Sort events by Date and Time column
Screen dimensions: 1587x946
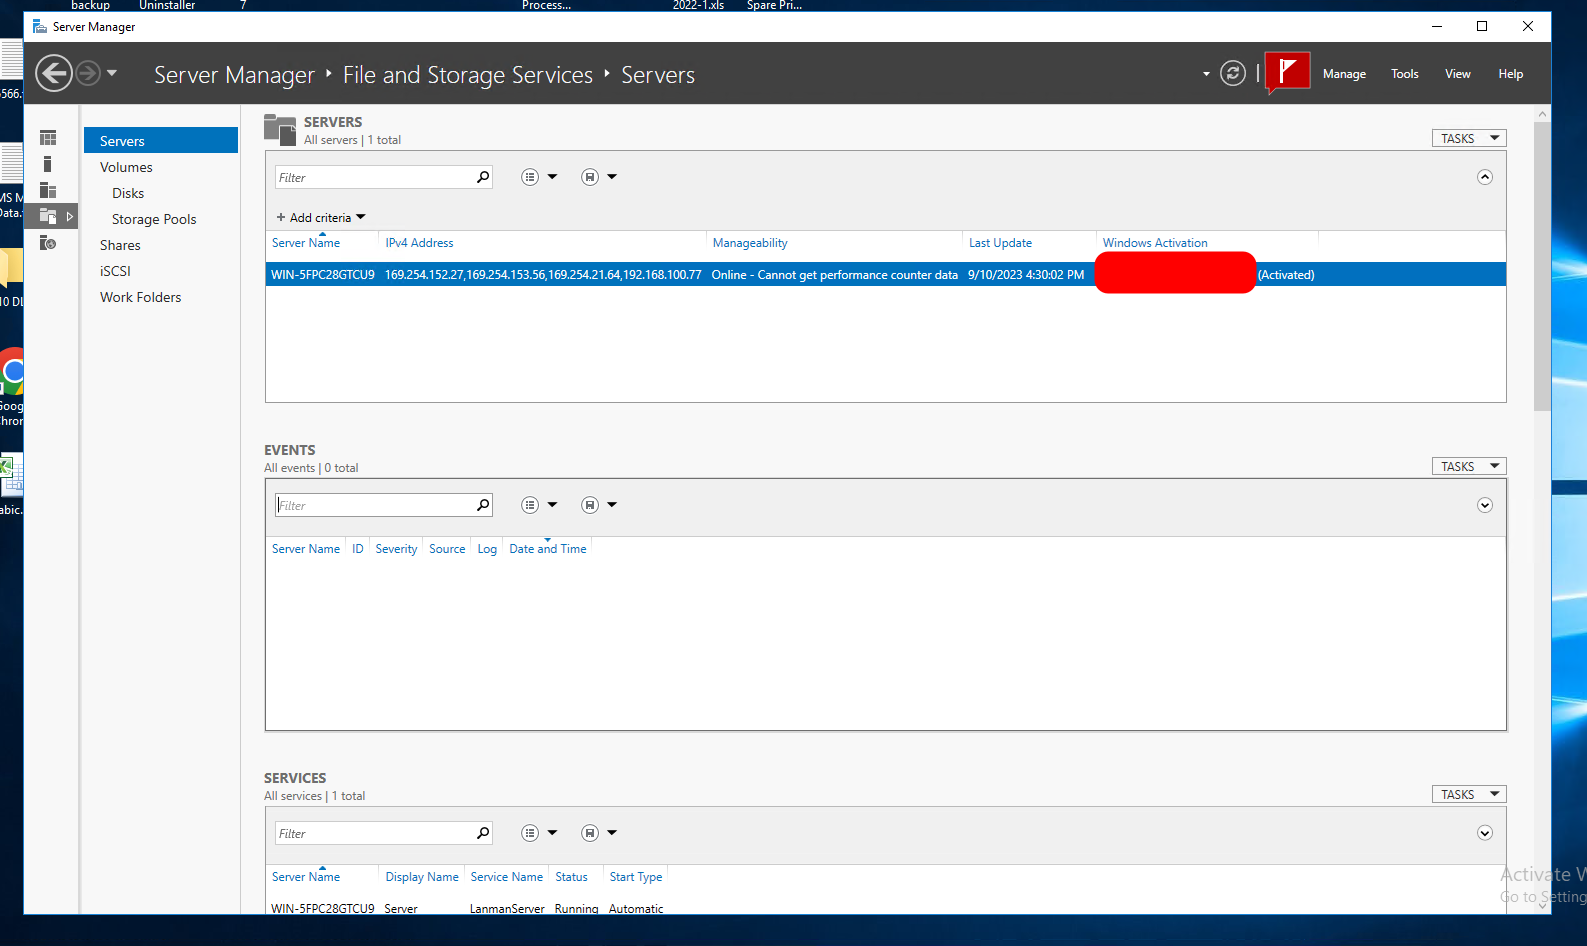point(548,549)
